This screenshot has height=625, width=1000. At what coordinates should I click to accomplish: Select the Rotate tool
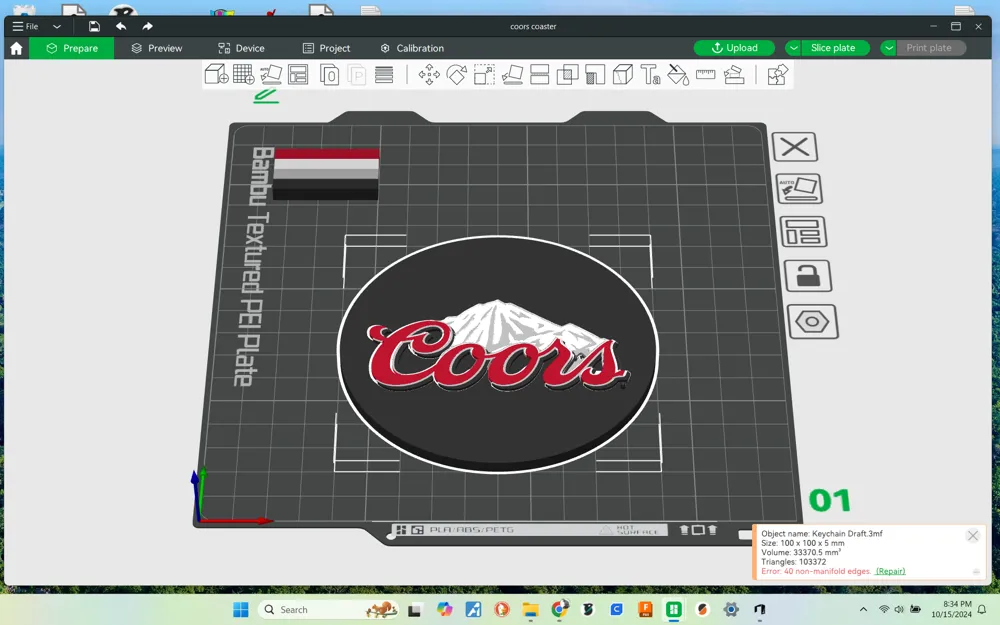[457, 75]
